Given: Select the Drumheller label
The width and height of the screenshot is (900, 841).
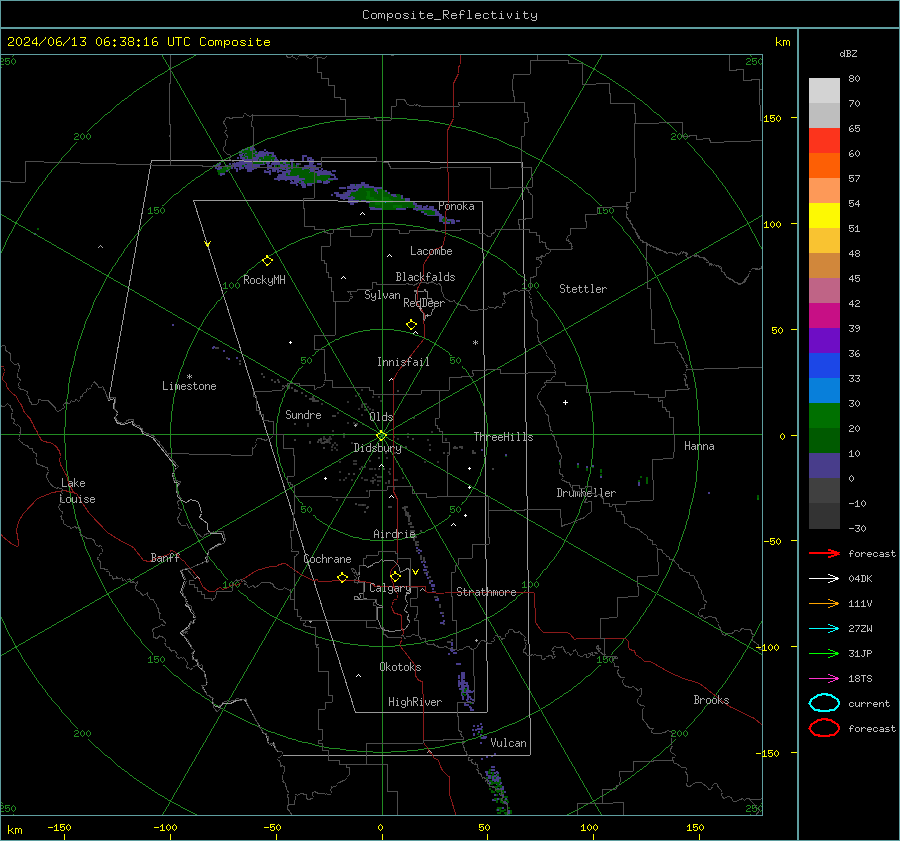Looking at the screenshot, I should click(x=586, y=493).
